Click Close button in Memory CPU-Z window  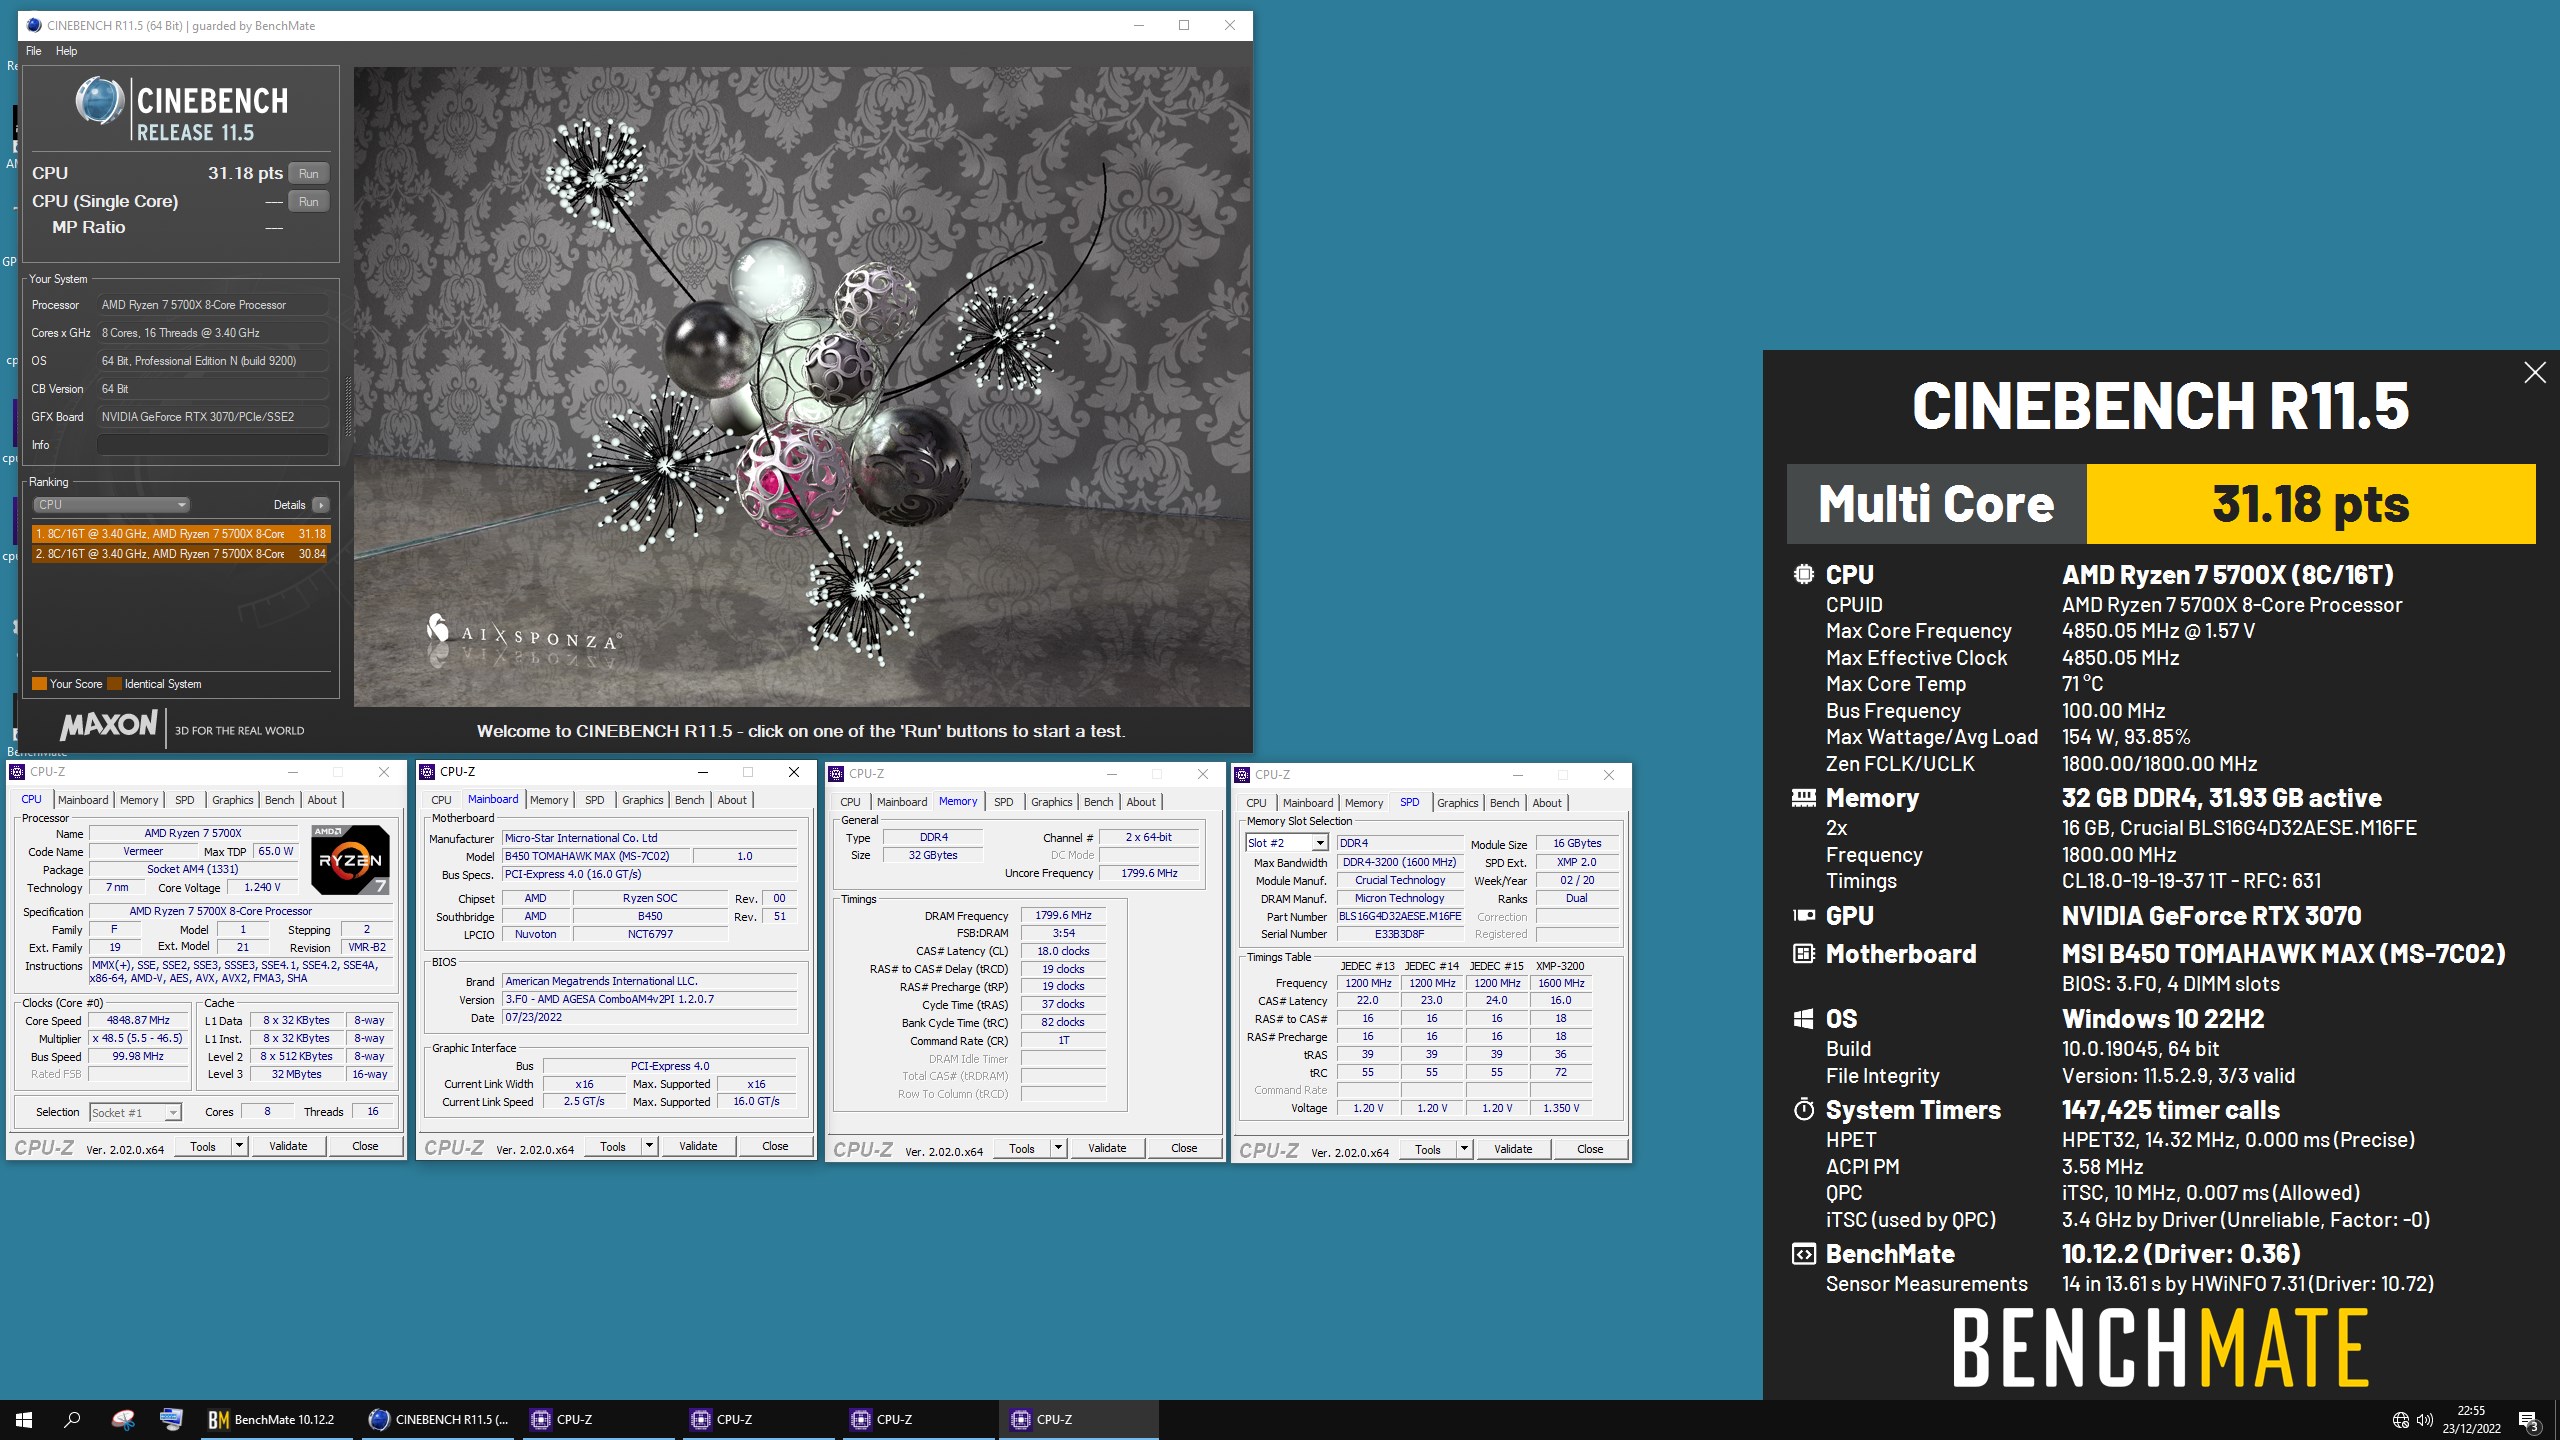pyautogui.click(x=1184, y=1148)
